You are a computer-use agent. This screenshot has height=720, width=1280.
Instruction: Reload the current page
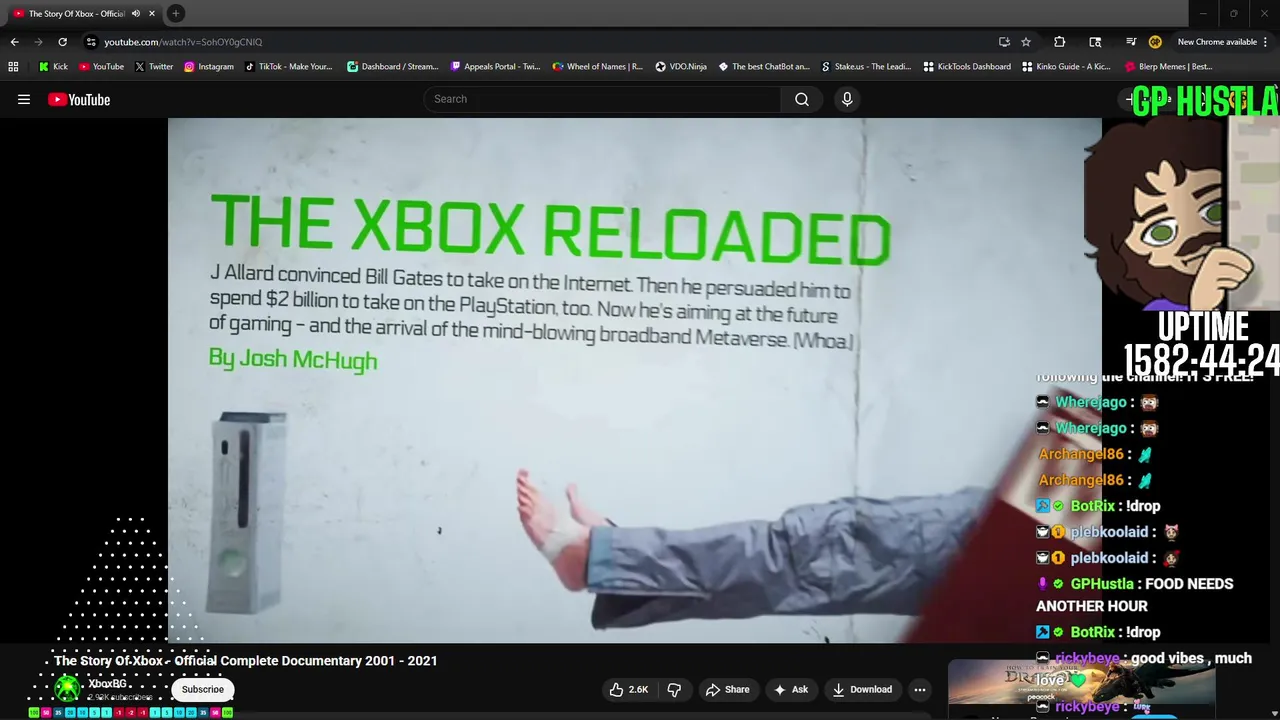(x=62, y=42)
